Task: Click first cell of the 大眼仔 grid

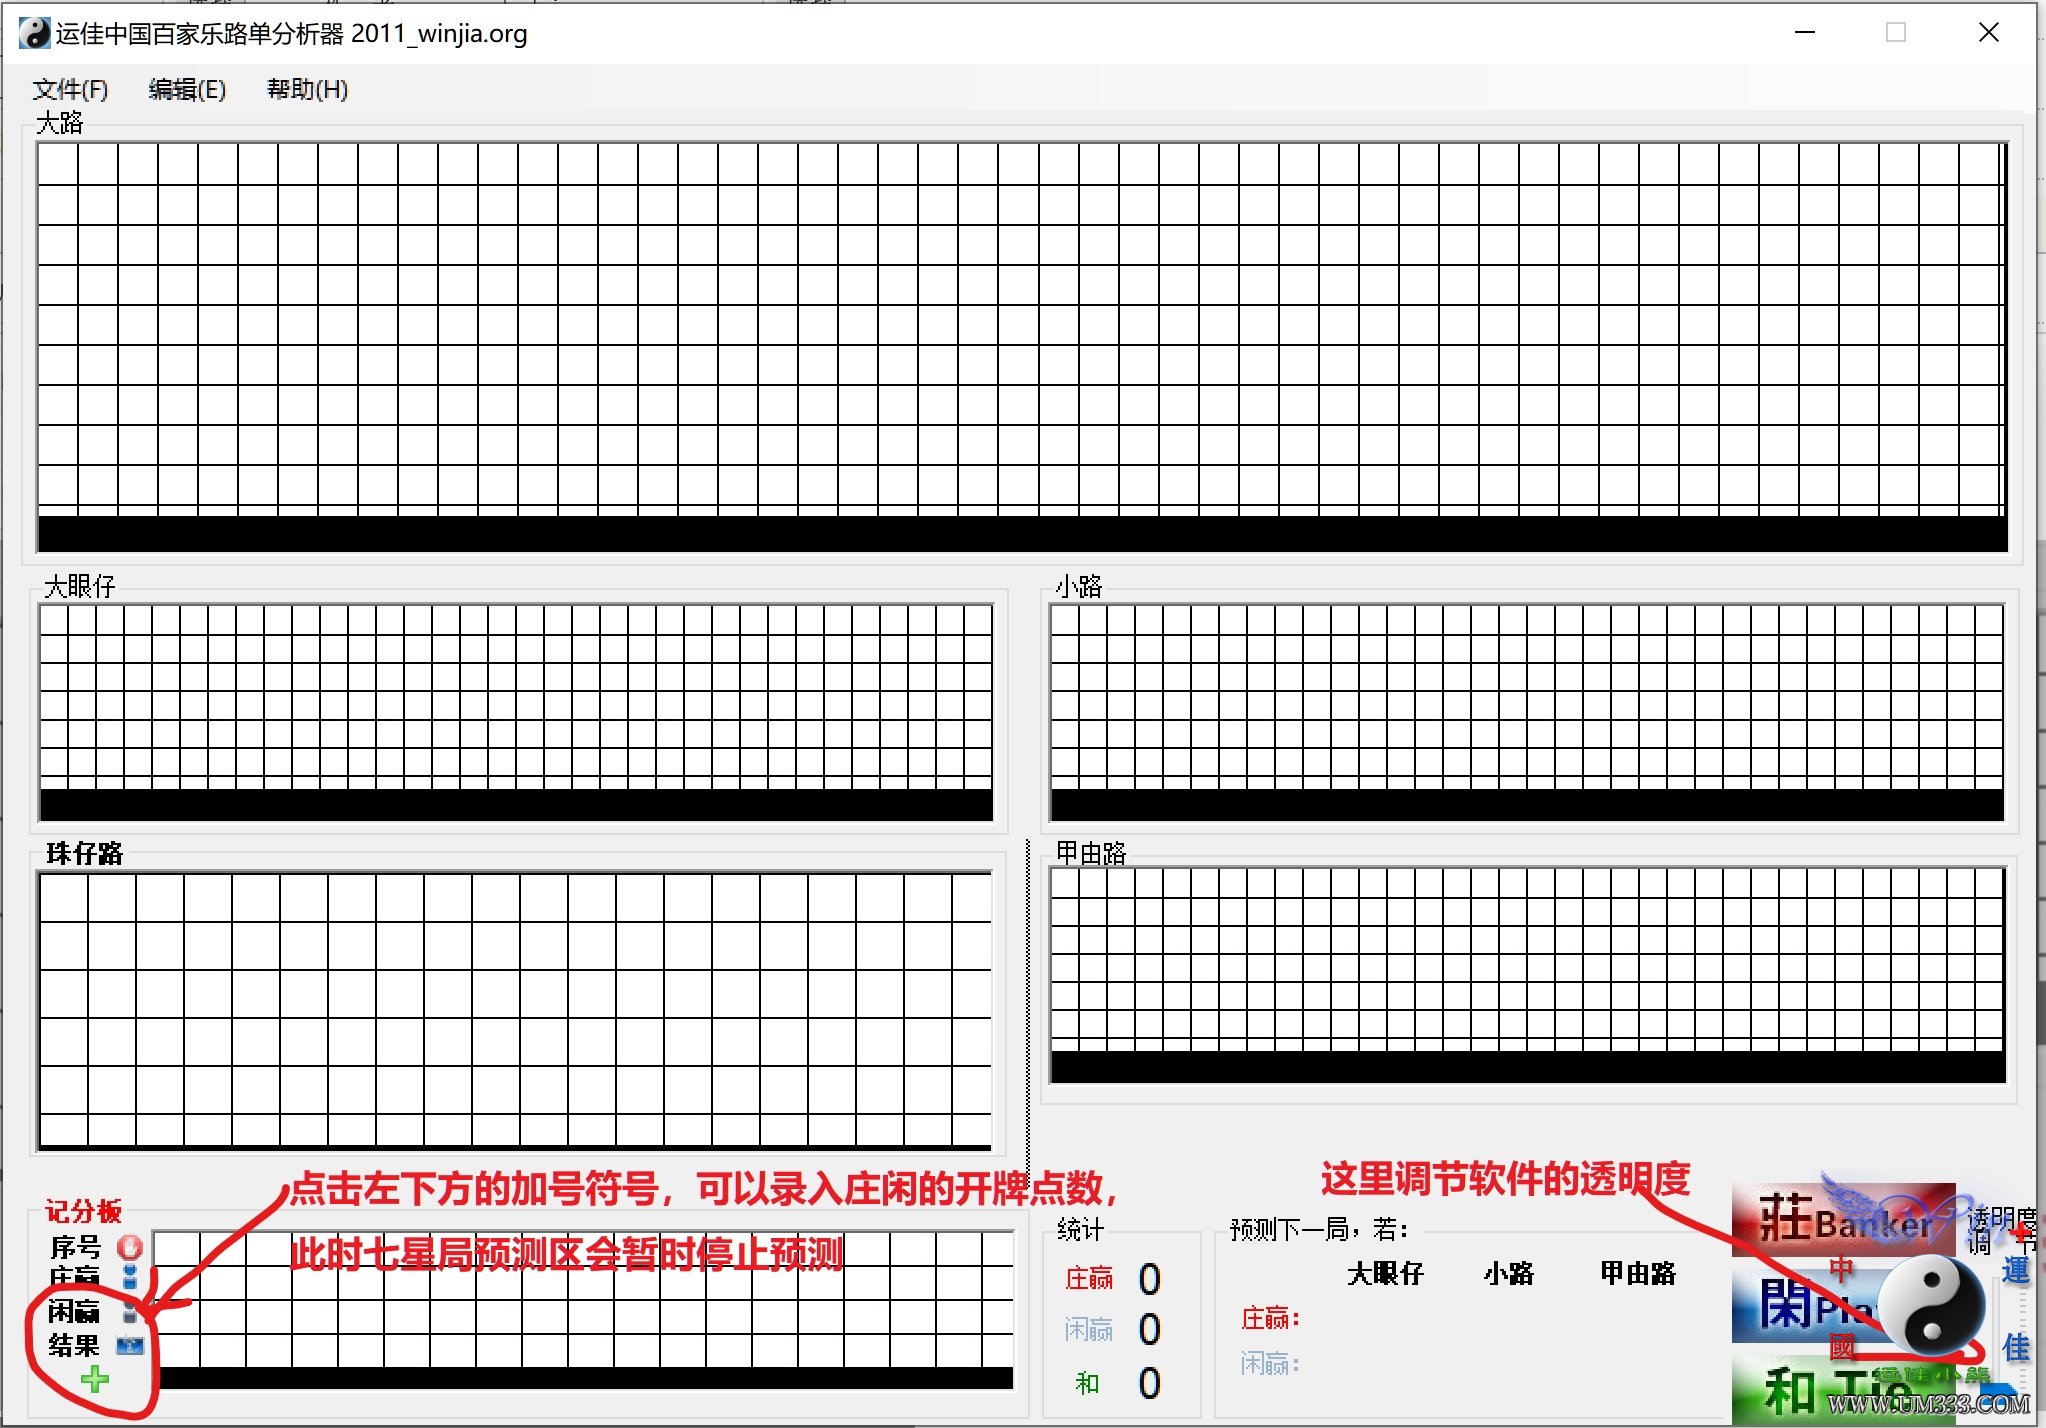Action: pyautogui.click(x=54, y=620)
